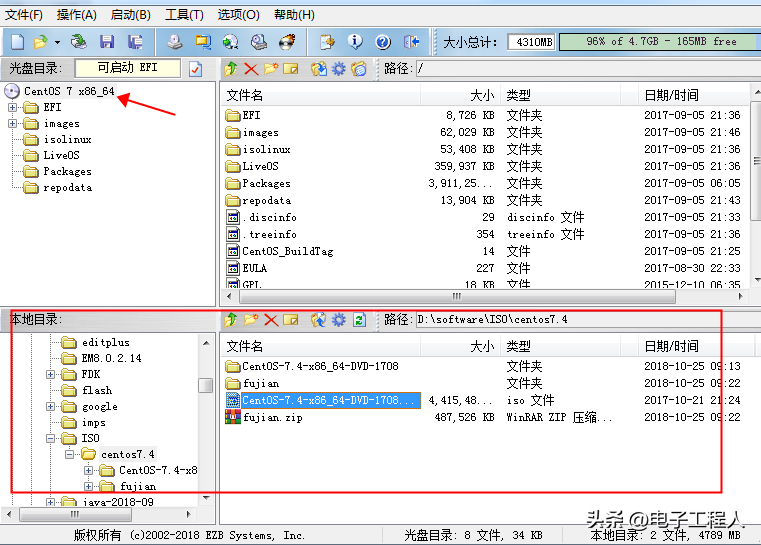Open Help with the question mark icon
Screen dimensions: 761x545
(383, 42)
